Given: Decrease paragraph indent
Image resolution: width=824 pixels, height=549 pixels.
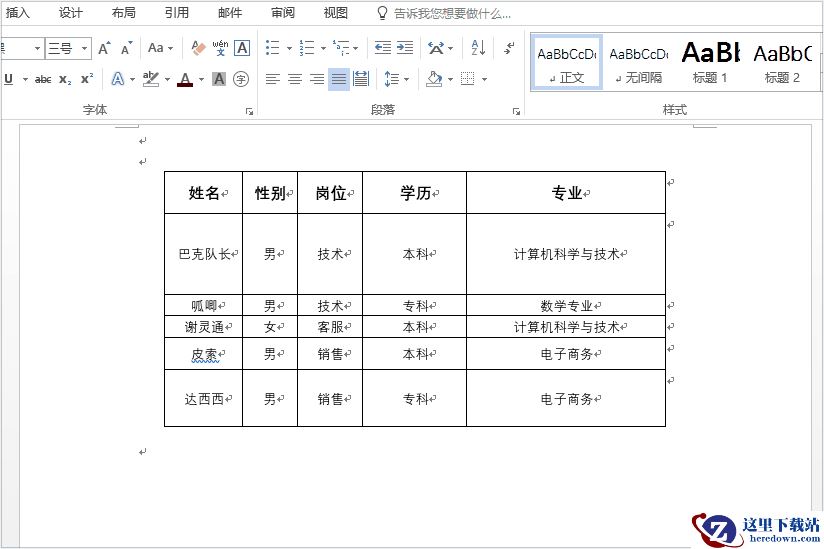Looking at the screenshot, I should (383, 48).
